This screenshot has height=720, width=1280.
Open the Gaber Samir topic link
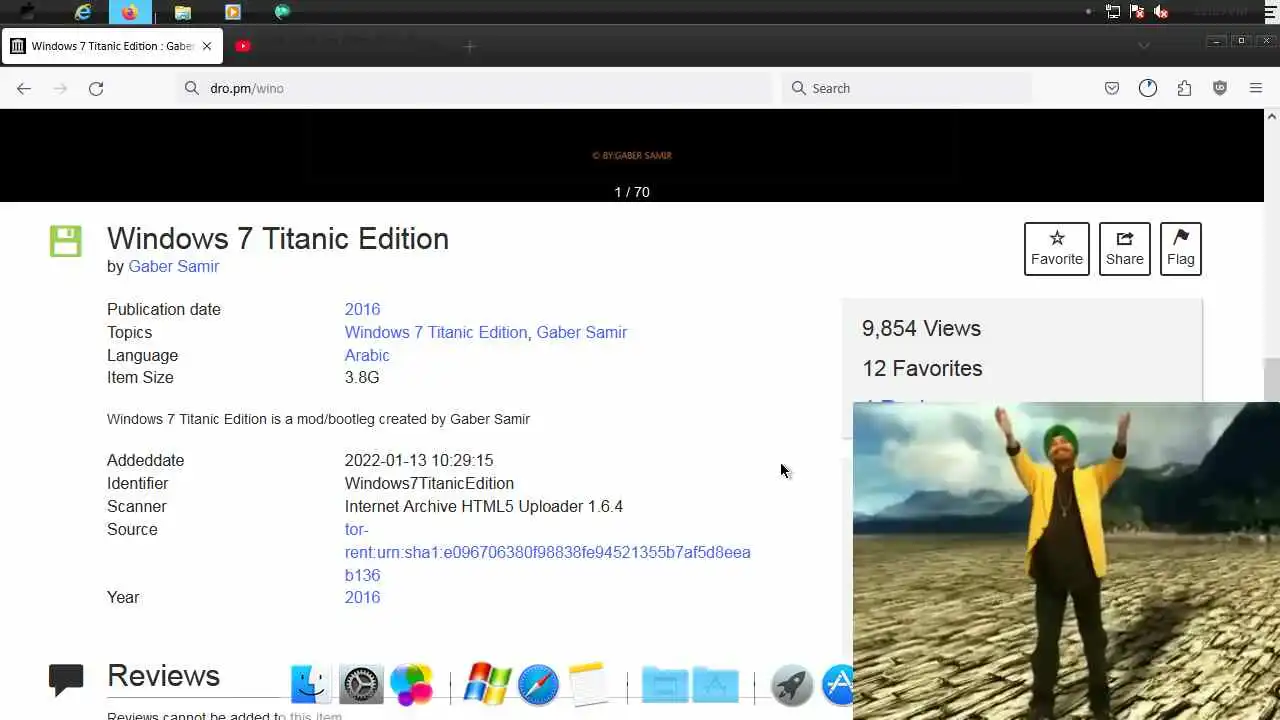tap(581, 332)
